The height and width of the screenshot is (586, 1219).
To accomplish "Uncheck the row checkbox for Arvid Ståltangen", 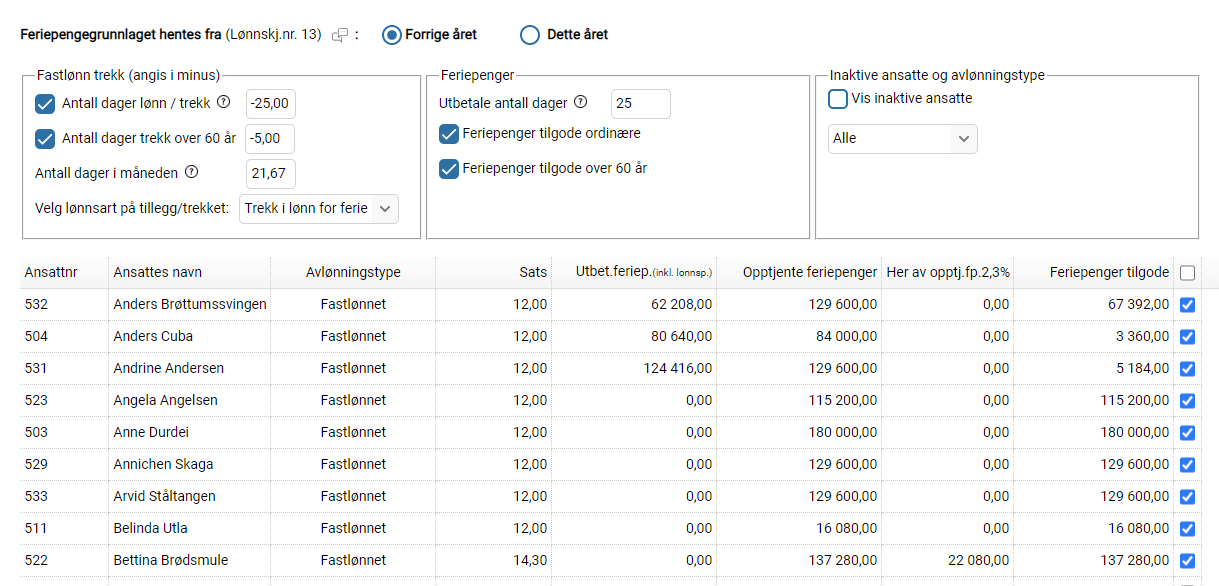I will pyautogui.click(x=1187, y=497).
